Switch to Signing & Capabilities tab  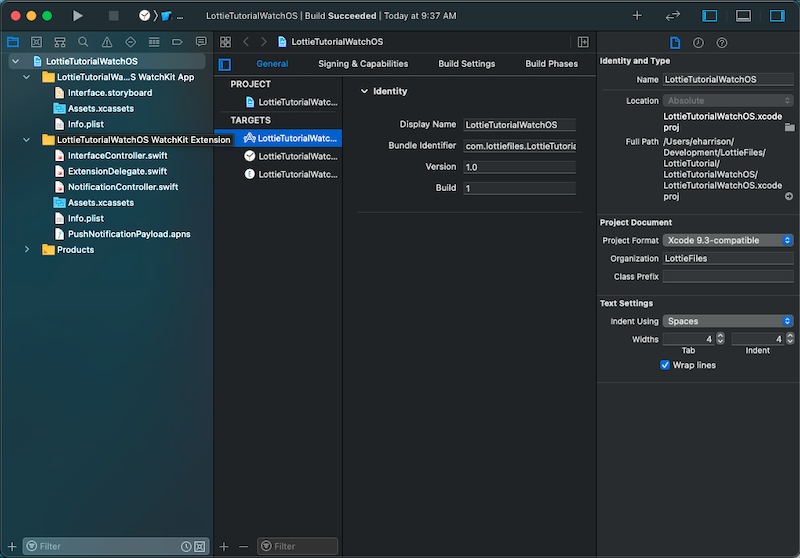pos(363,64)
